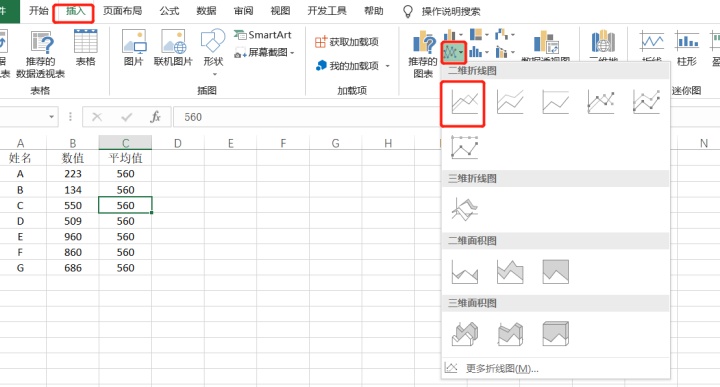Click 获取加载项 button
The width and height of the screenshot is (720, 387).
pyautogui.click(x=347, y=42)
